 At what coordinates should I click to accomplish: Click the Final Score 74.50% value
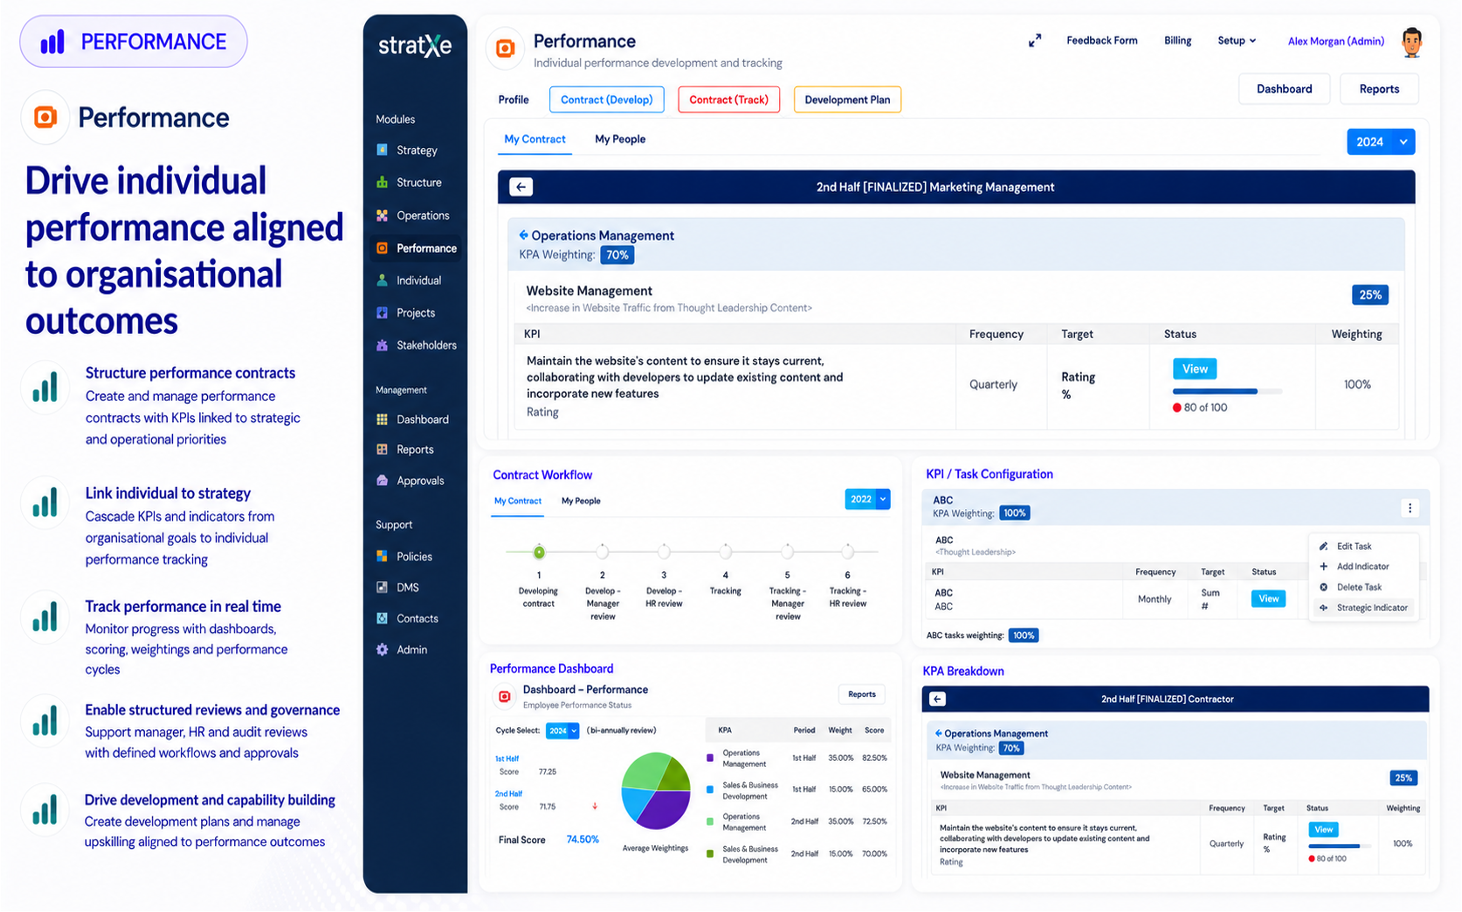(582, 840)
